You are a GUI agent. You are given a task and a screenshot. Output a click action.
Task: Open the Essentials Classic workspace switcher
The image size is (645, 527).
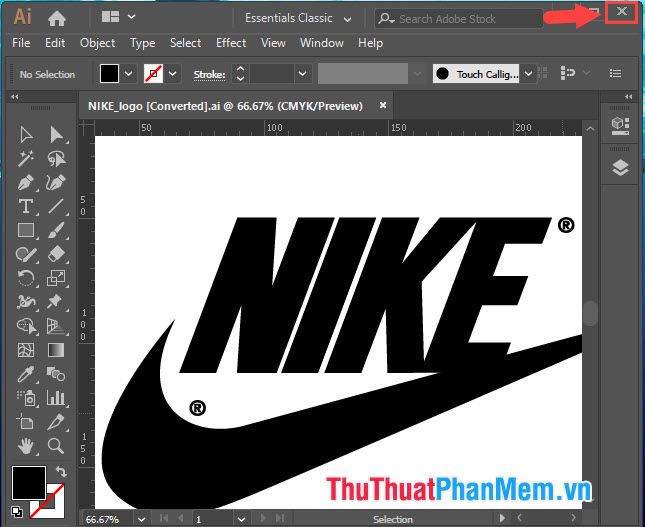[x=298, y=19]
